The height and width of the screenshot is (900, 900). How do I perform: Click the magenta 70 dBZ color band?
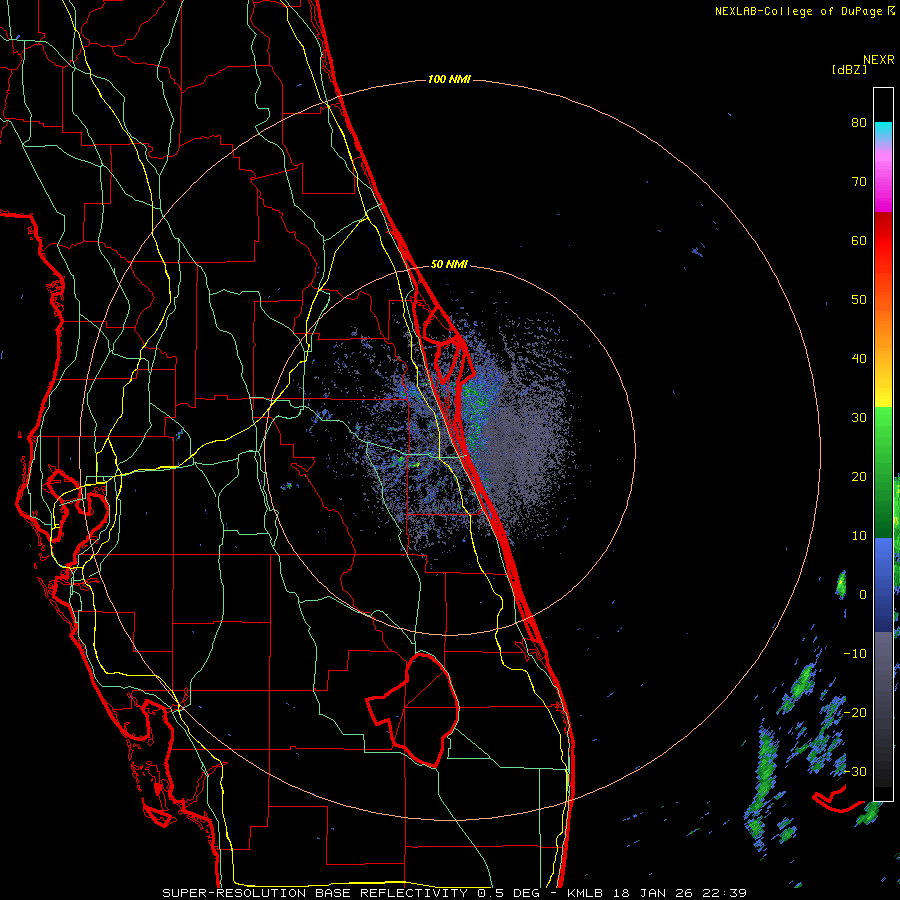pos(883,181)
